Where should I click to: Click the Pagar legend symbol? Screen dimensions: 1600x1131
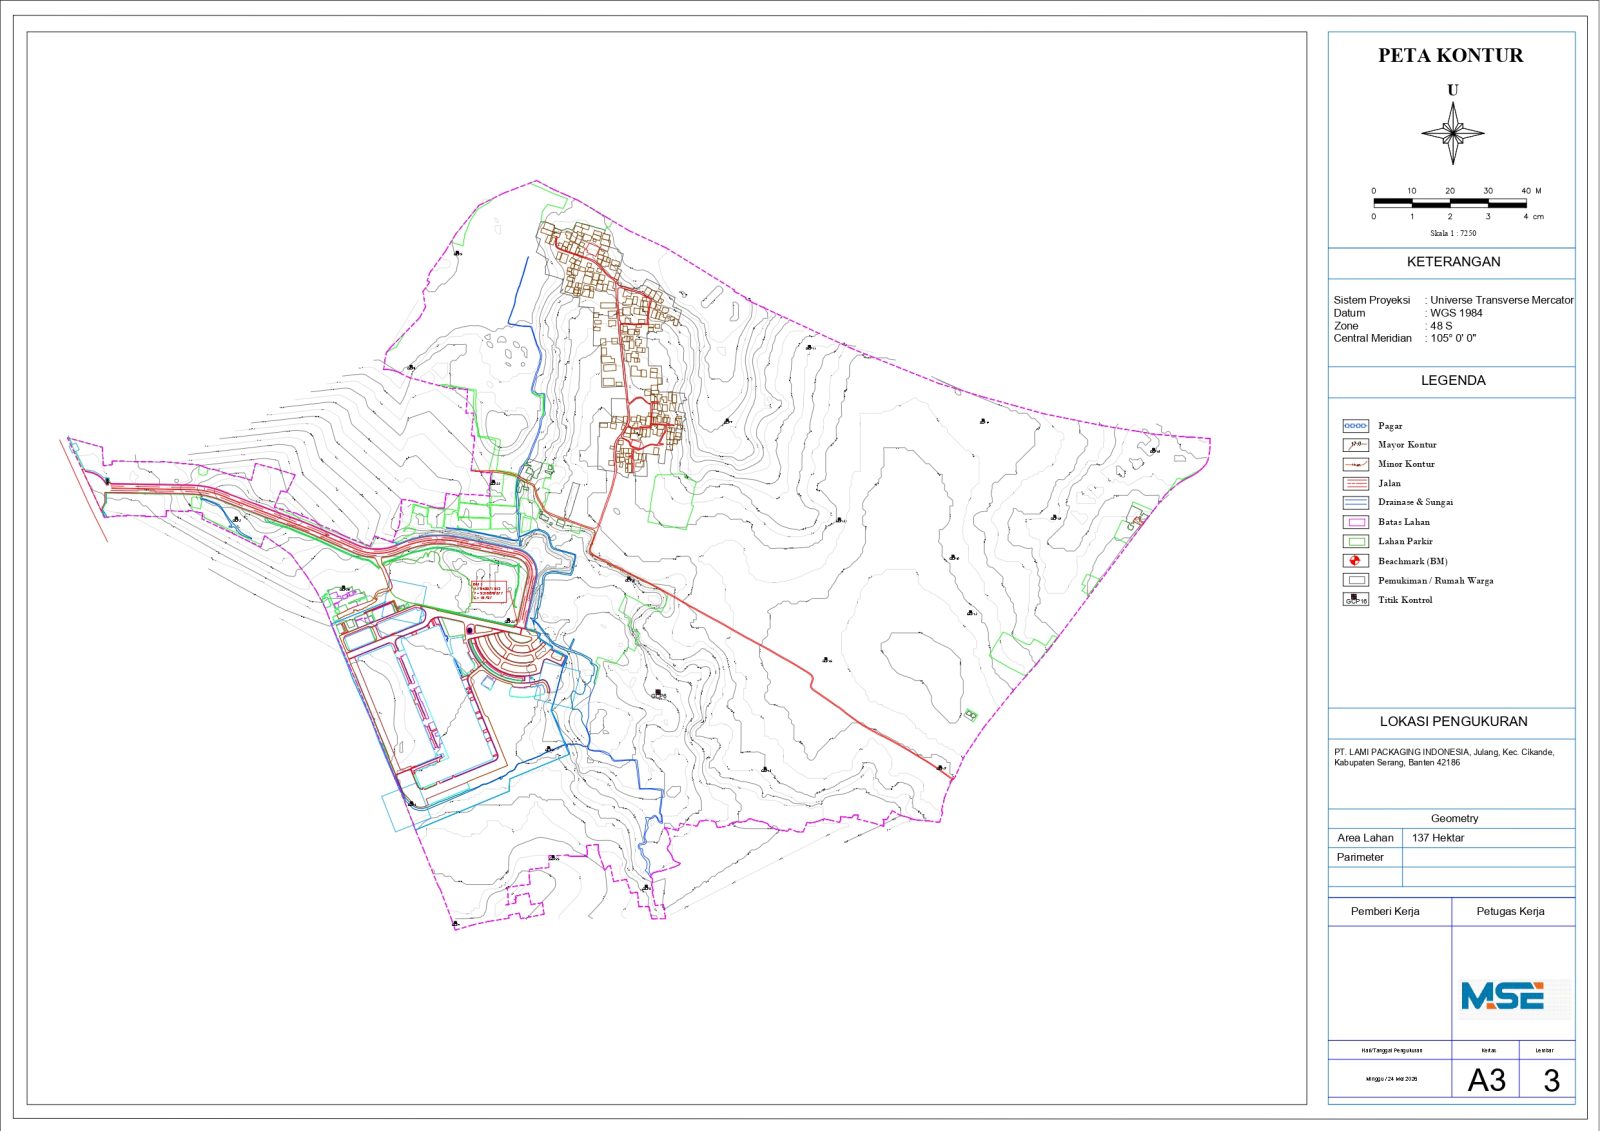pos(1356,426)
